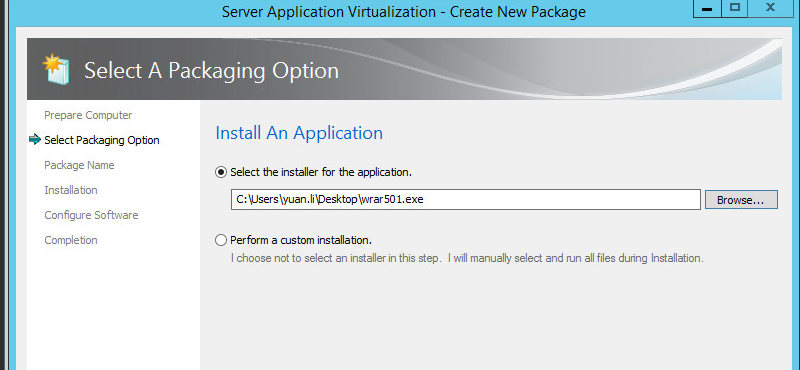This screenshot has width=800, height=370.
Task: Click the package wizard star icon
Action: 56,69
